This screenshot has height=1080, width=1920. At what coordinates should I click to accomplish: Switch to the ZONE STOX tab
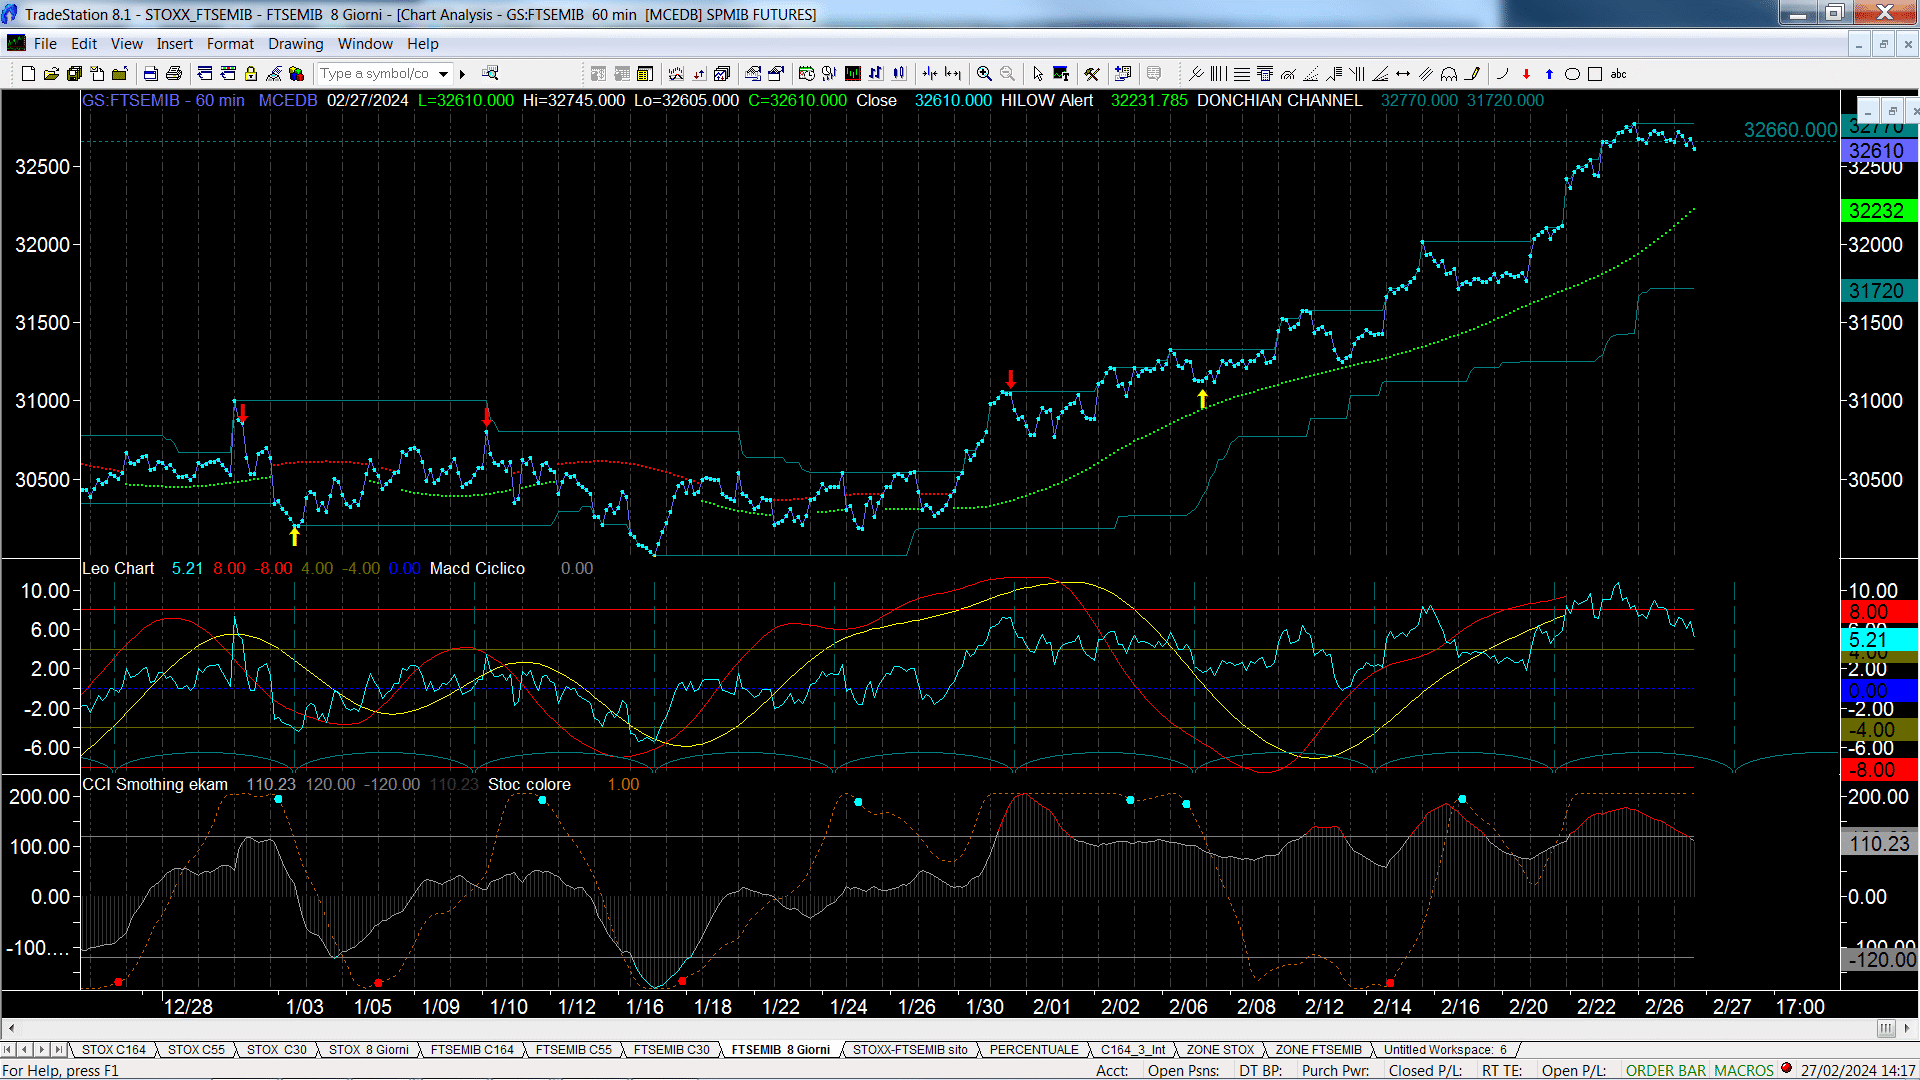click(x=1220, y=1050)
